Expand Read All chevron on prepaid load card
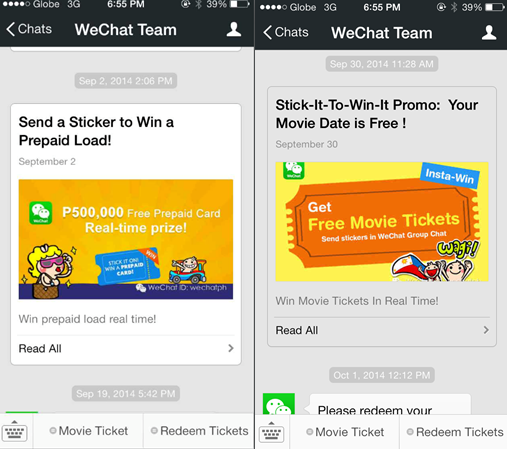Viewport: 507px width, 449px height. 231,348
